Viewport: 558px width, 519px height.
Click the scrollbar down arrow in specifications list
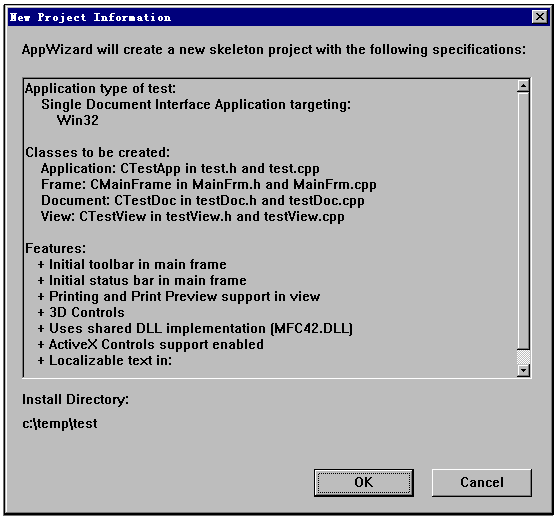coord(523,370)
